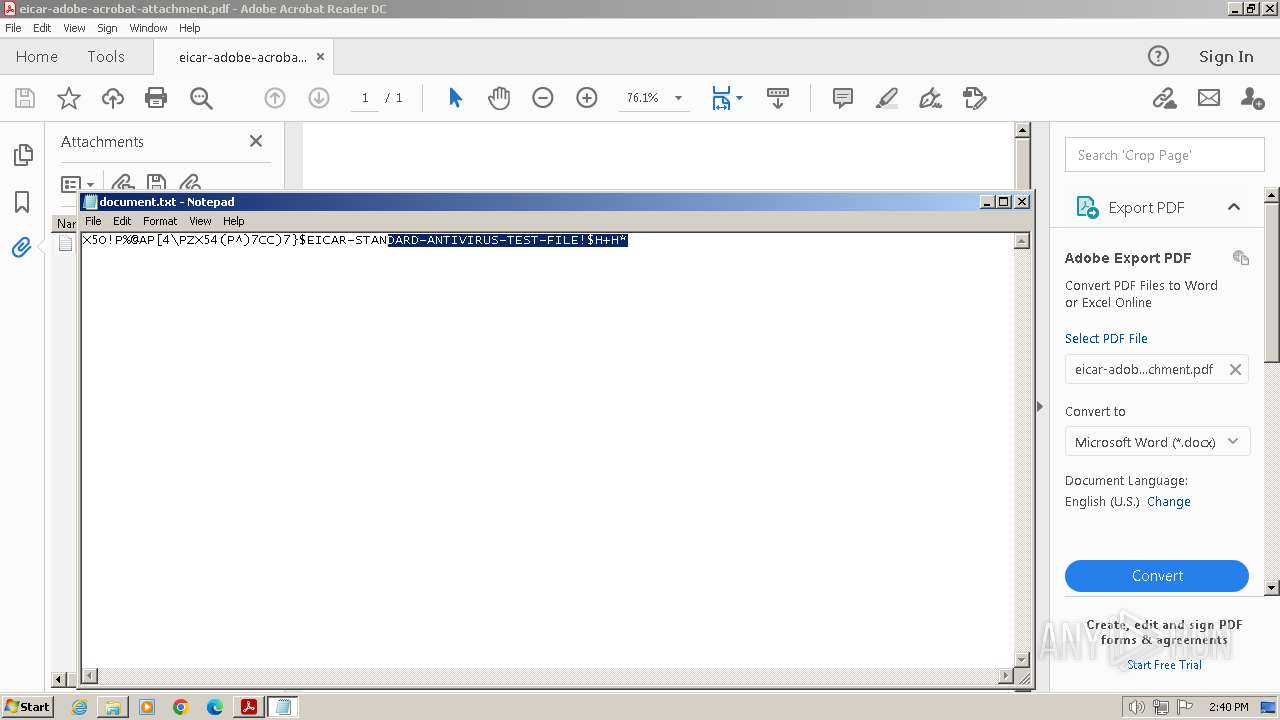1280x720 pixels.
Task: Open Internet Explorer from the taskbar
Action: coord(79,707)
